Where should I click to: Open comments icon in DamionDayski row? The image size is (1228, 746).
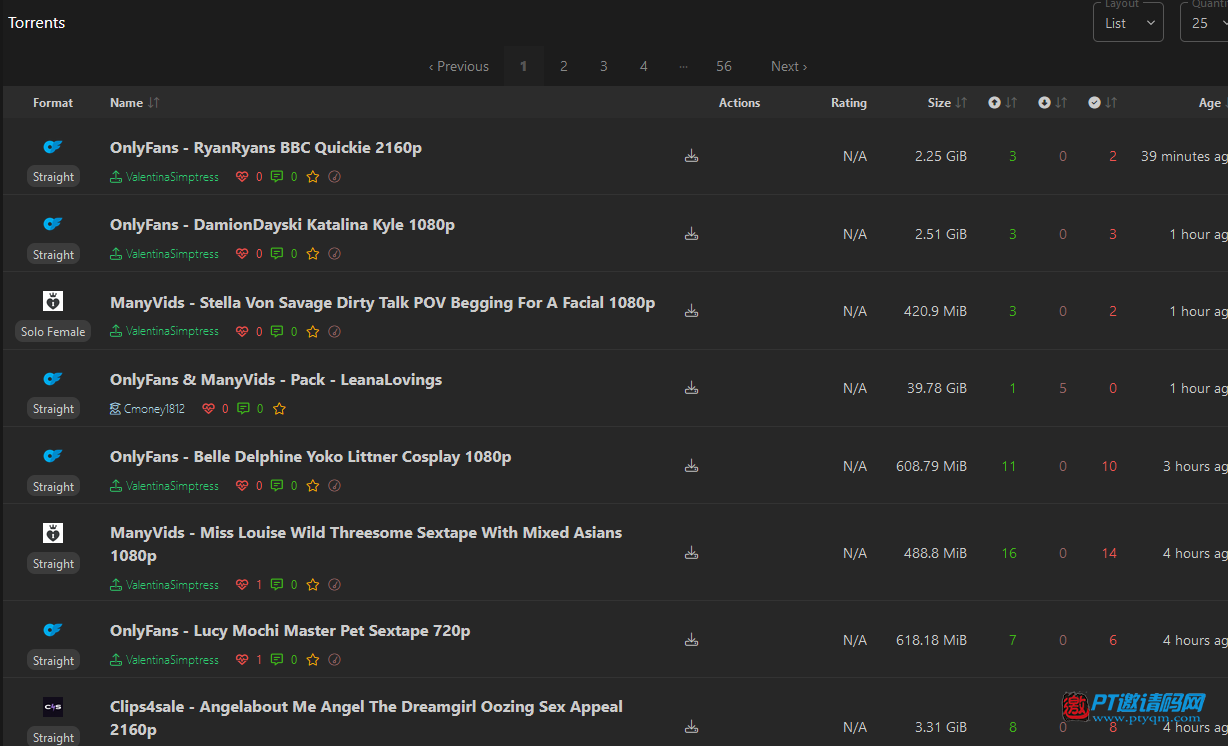click(277, 254)
